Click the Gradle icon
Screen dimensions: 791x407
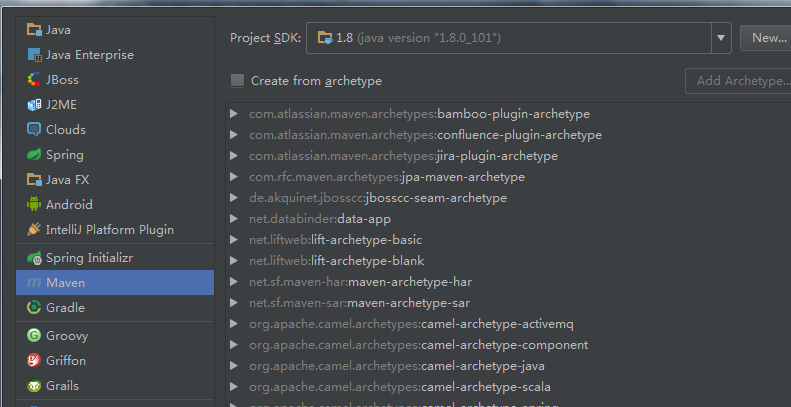pos(34,308)
